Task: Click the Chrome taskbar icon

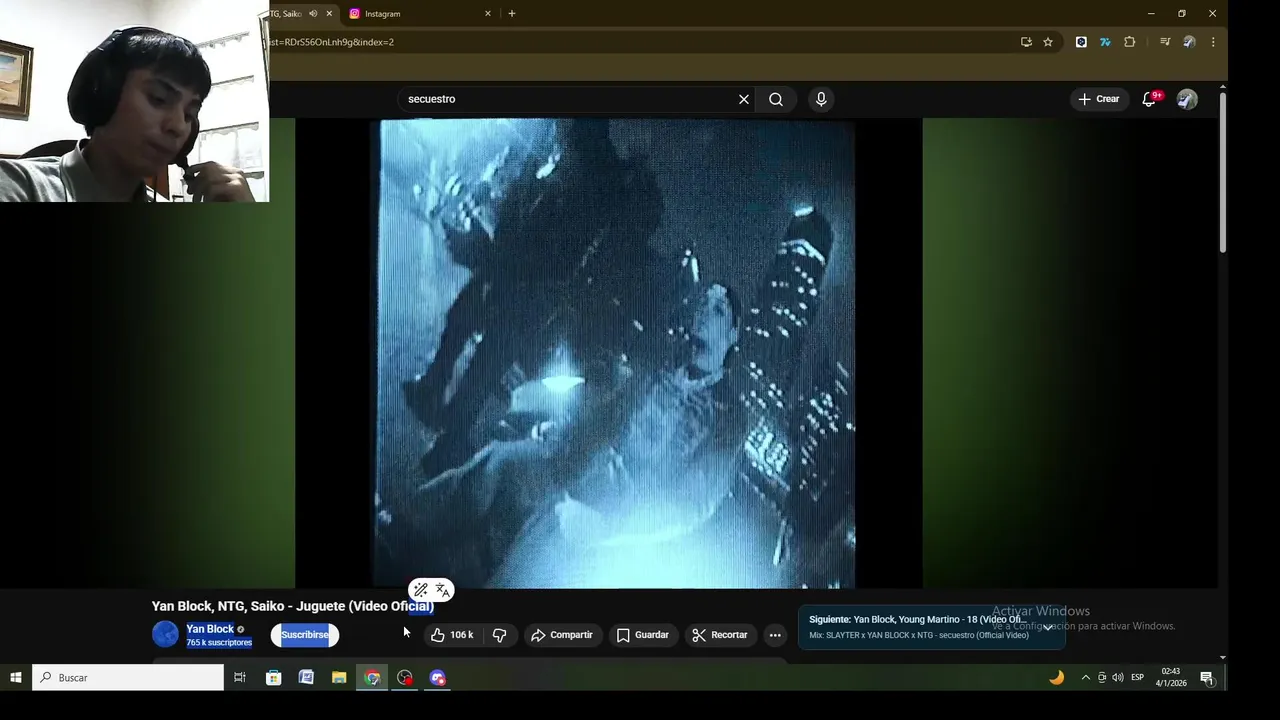Action: click(372, 677)
